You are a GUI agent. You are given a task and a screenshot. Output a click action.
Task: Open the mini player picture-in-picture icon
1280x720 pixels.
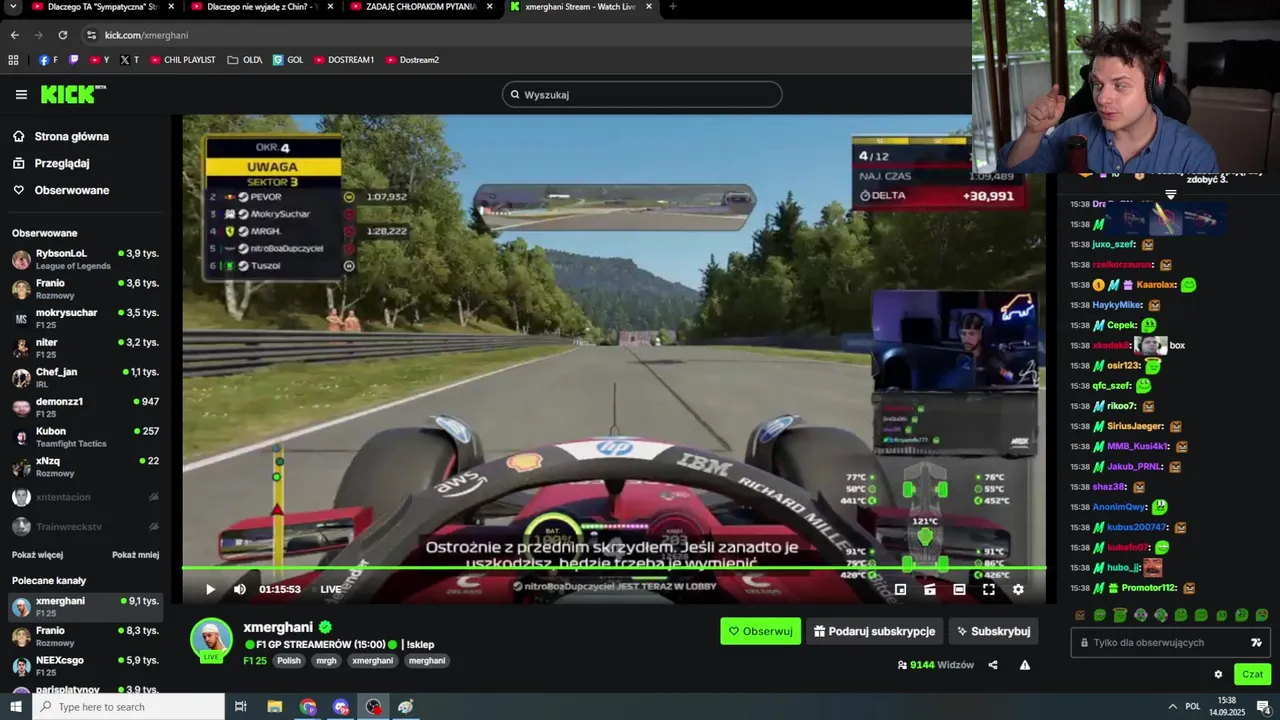900,589
